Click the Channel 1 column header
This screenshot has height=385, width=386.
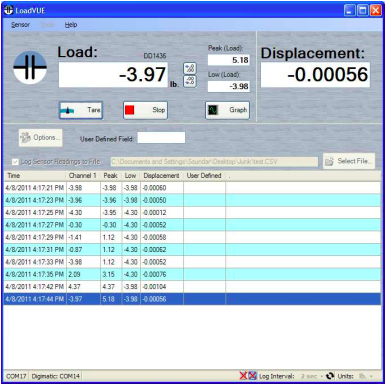(x=83, y=176)
